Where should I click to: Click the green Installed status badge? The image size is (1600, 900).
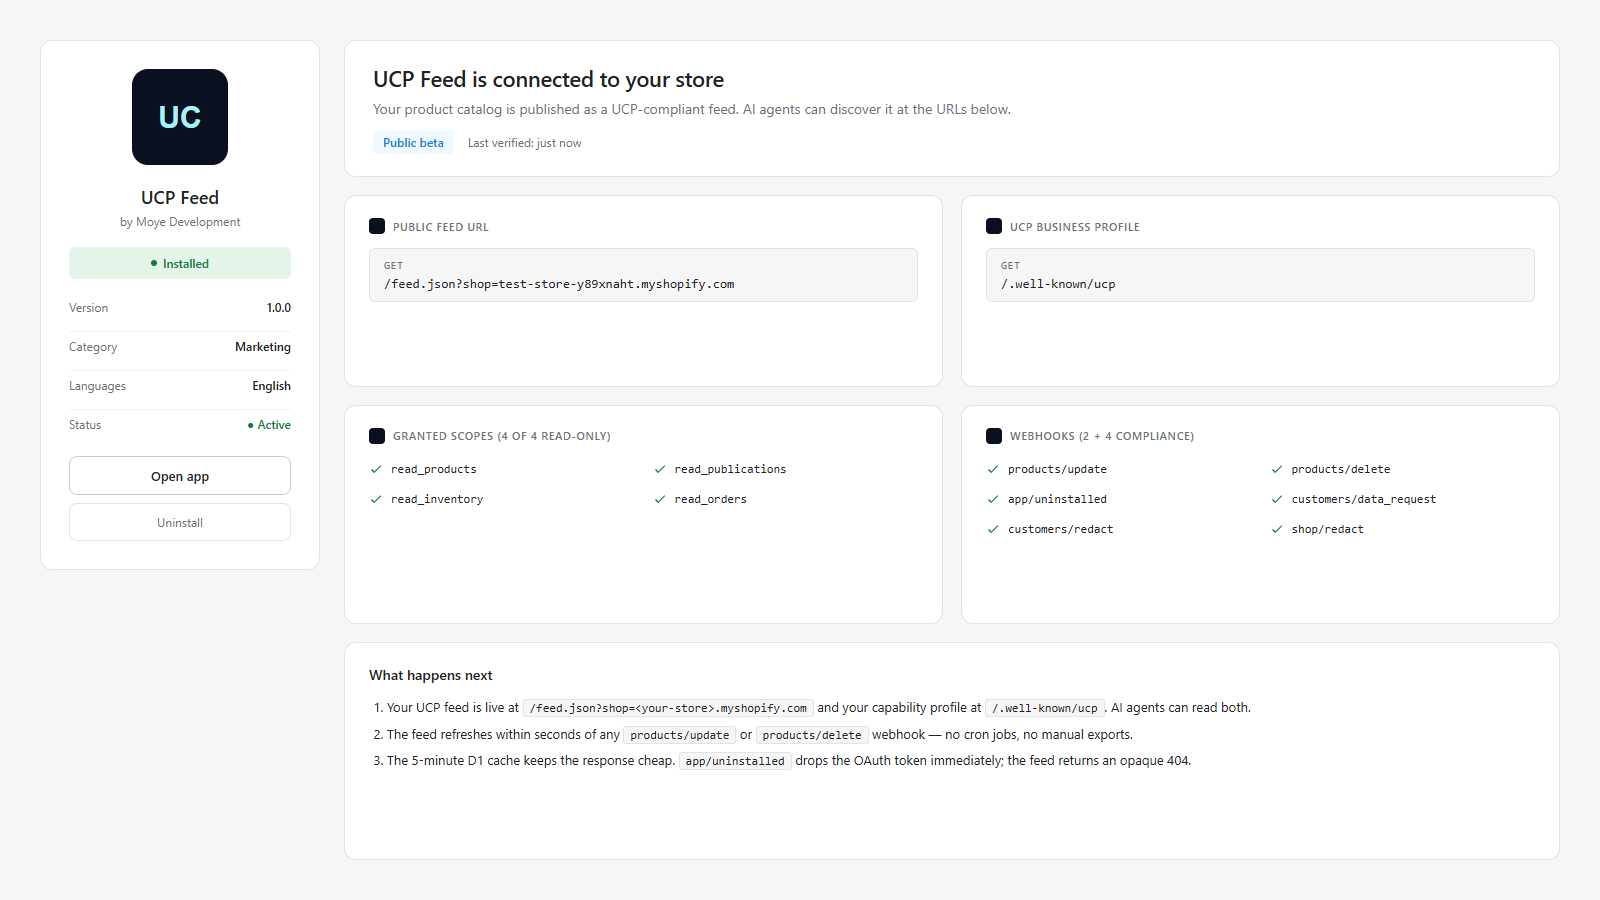tap(180, 263)
